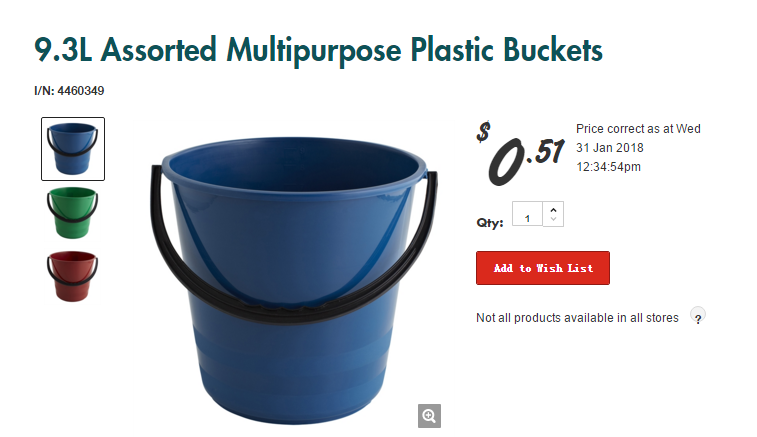Select the green bucket thumbnail

(x=72, y=213)
